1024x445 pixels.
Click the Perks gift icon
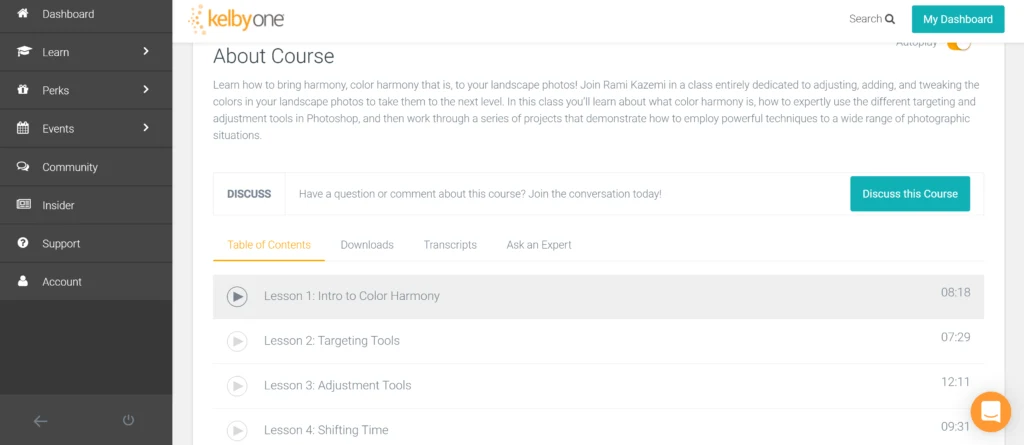(23, 90)
